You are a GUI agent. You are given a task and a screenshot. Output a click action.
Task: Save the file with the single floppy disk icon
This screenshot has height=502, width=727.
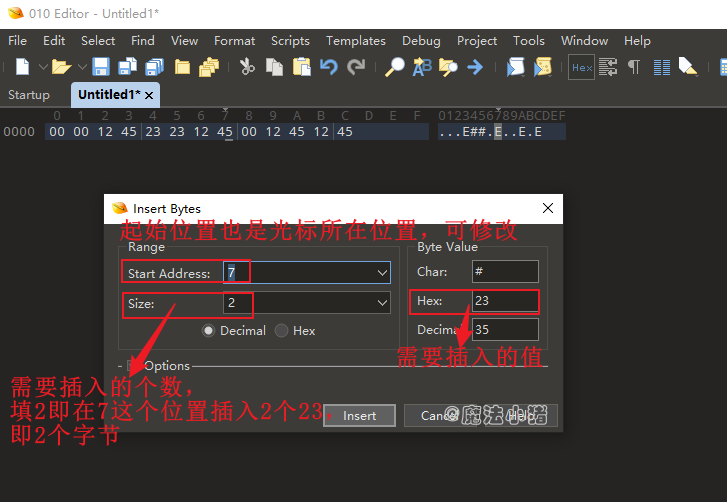tap(101, 67)
